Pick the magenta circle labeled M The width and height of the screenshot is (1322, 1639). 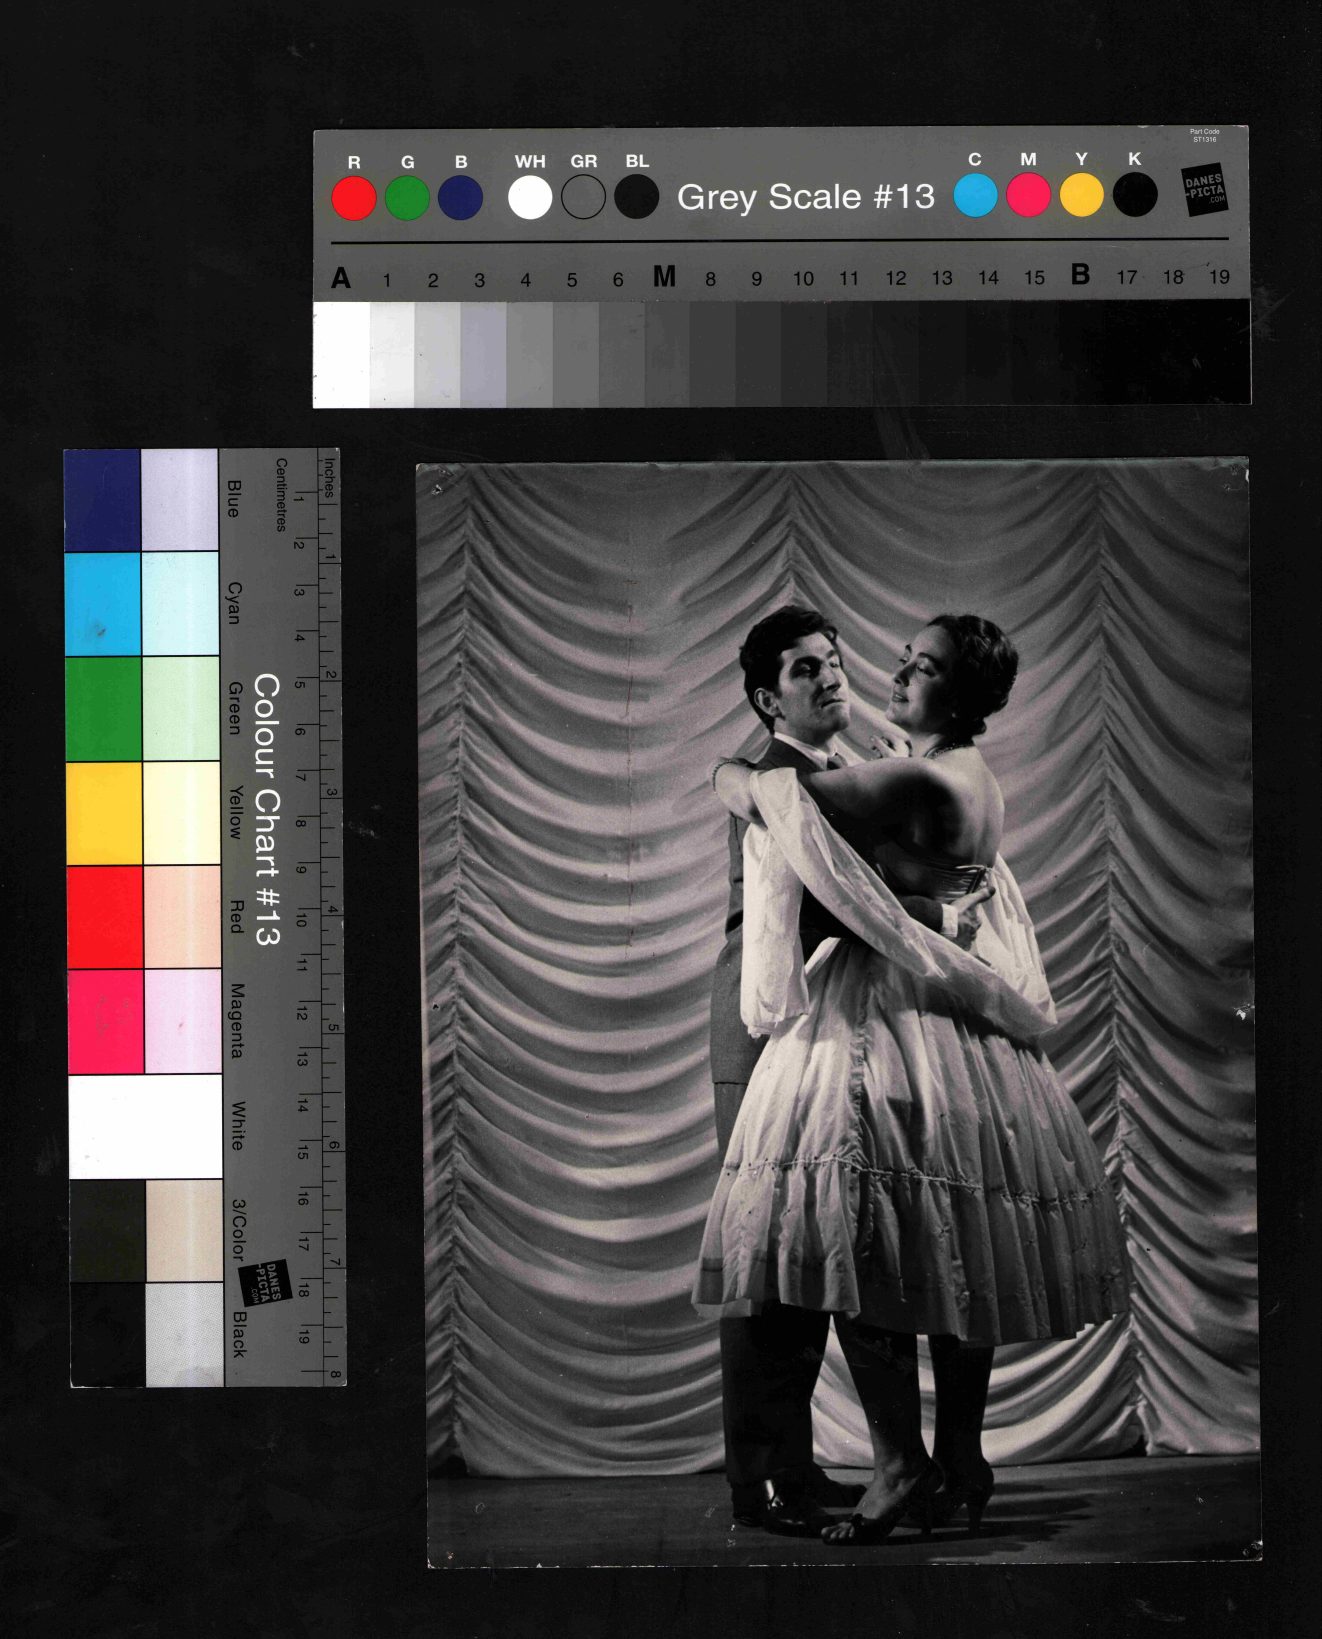click(1028, 195)
